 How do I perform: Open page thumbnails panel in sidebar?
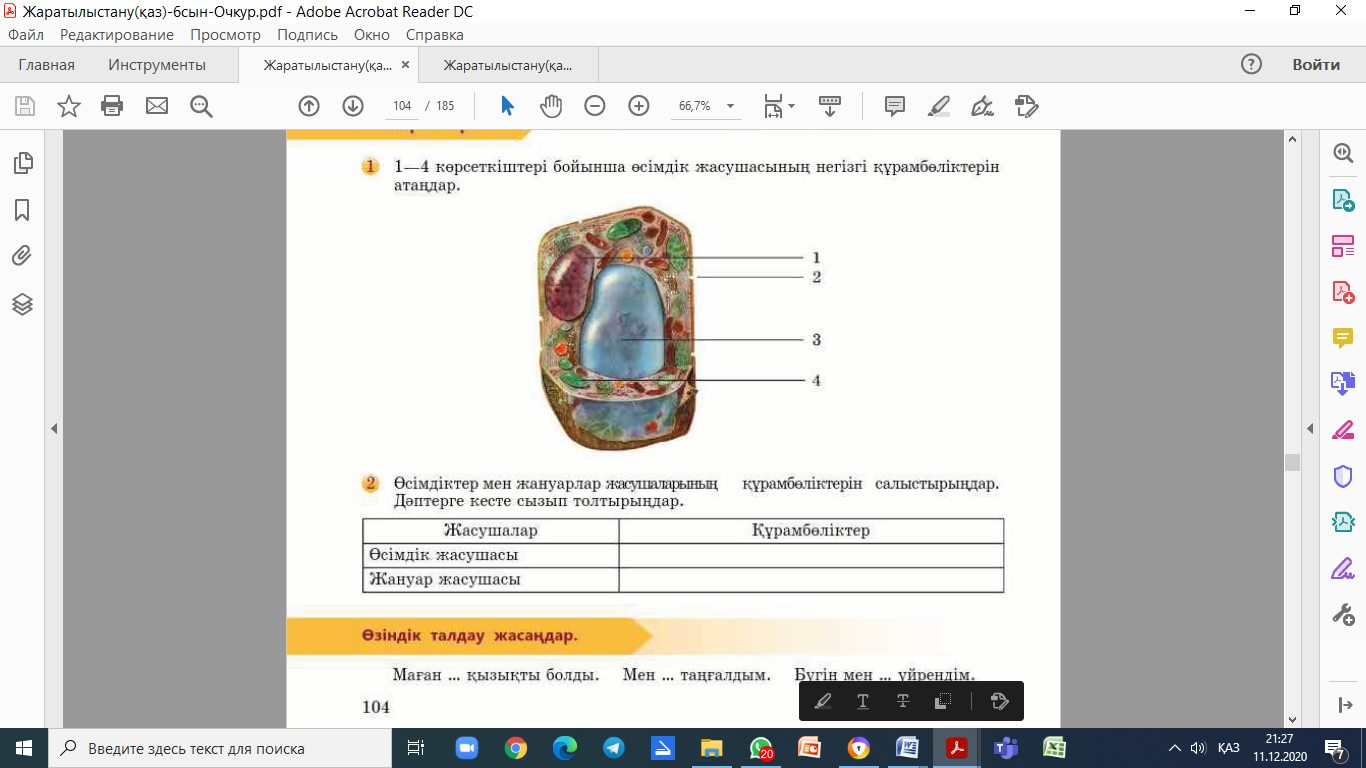click(22, 163)
